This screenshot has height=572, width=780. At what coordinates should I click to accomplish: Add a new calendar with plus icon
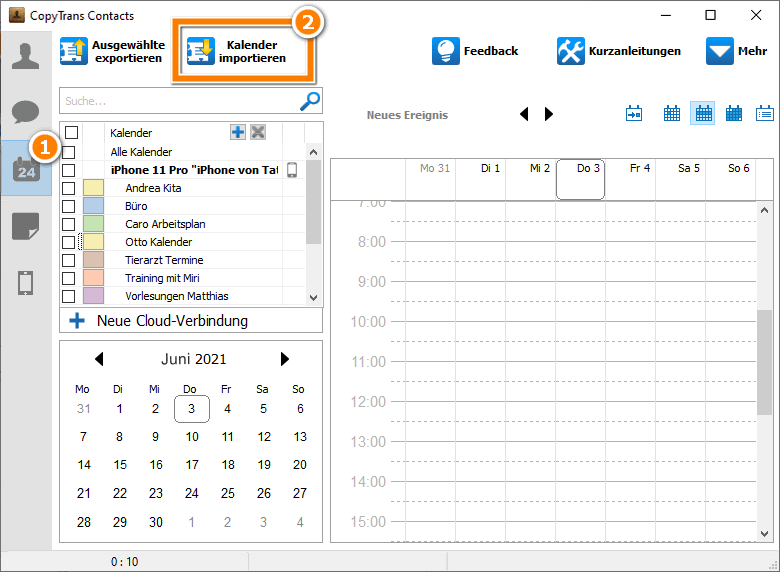pyautogui.click(x=238, y=132)
